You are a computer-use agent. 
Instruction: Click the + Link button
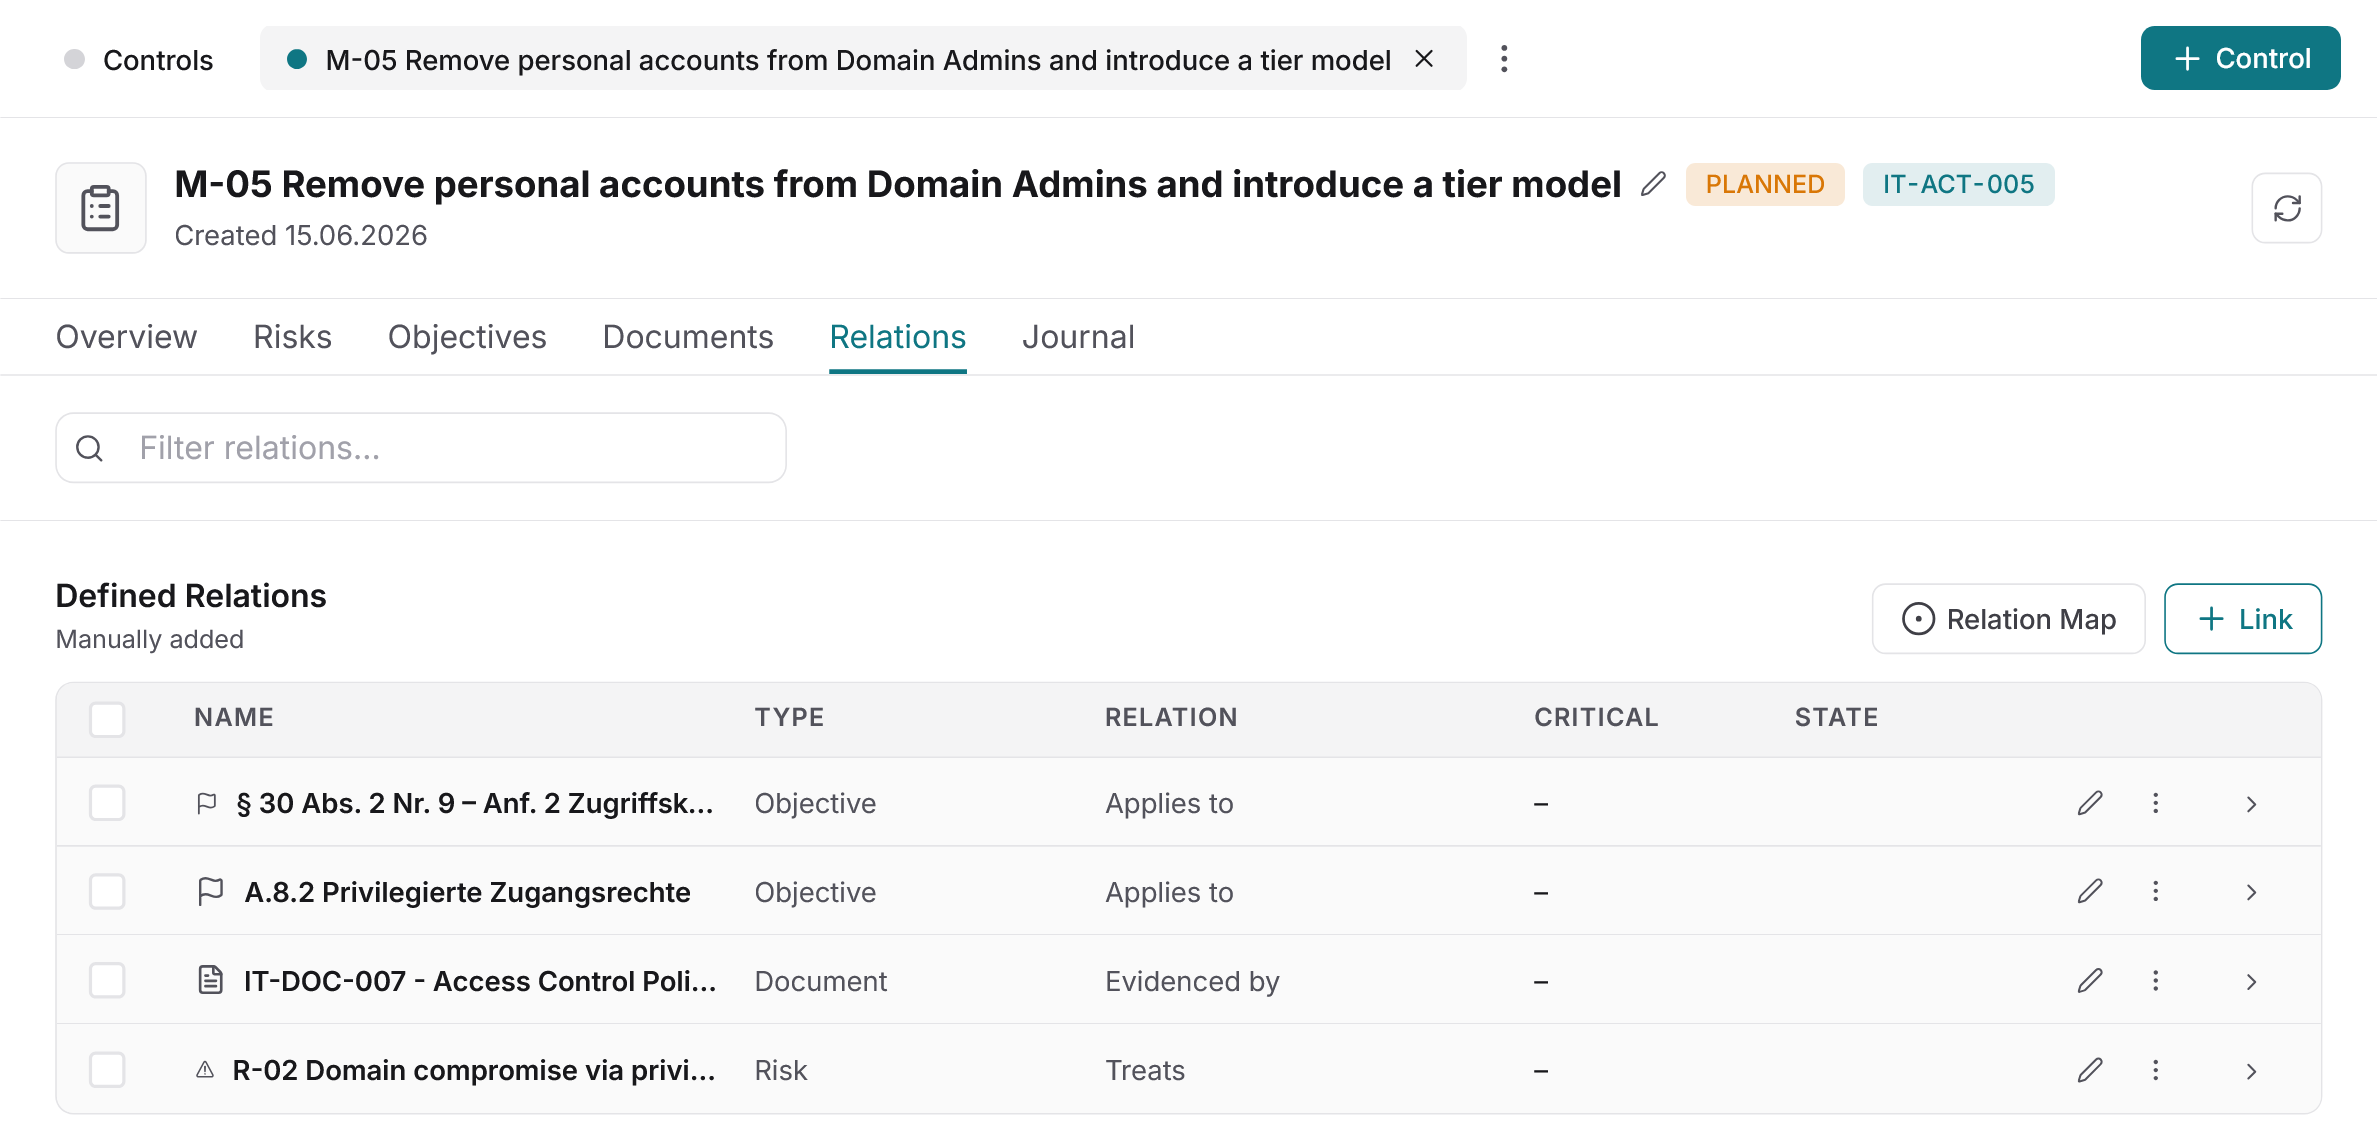(x=2243, y=619)
